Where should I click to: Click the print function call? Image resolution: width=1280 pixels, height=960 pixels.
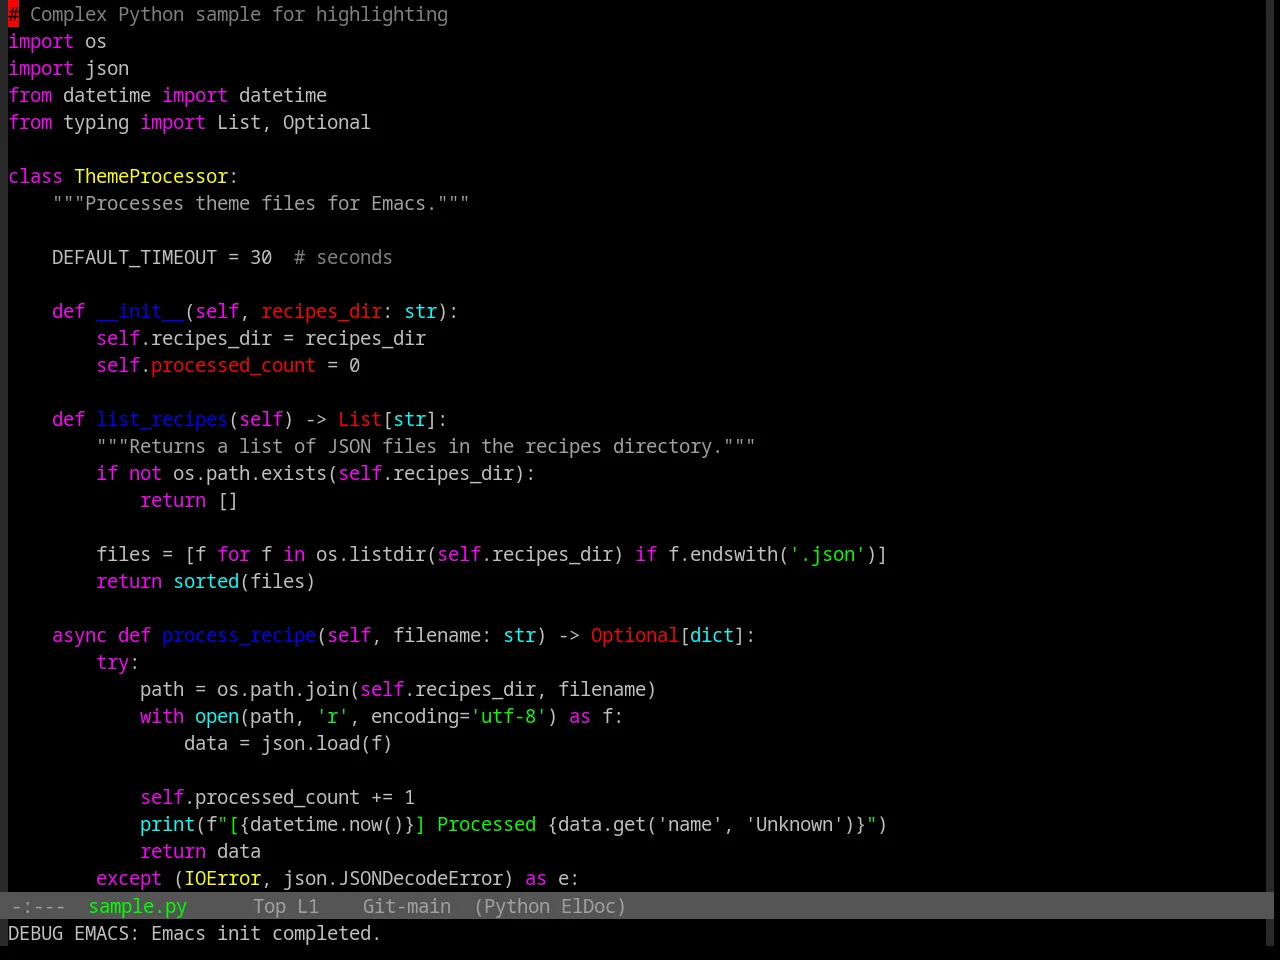tap(167, 824)
